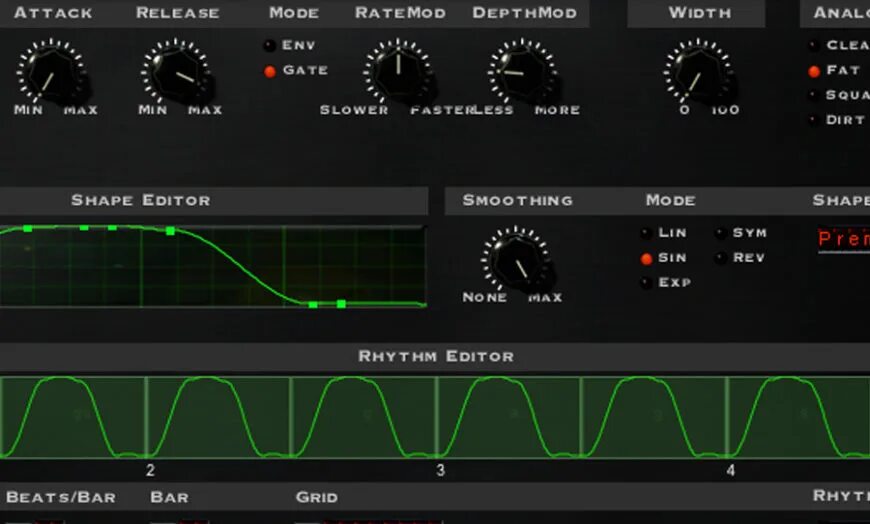This screenshot has width=870, height=524.
Task: Click beat marker 4 in Rhythm Editor
Action: [731, 470]
